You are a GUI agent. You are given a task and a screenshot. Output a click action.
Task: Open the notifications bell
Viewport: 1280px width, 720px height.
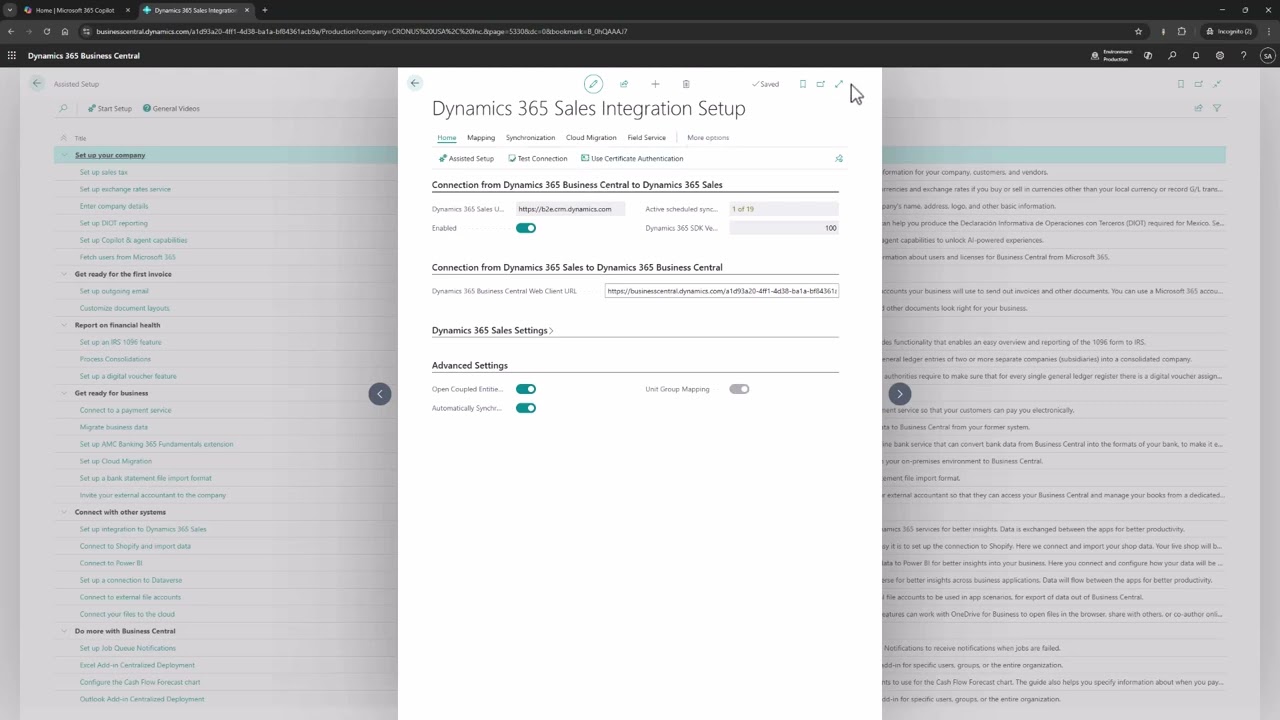tap(1196, 56)
